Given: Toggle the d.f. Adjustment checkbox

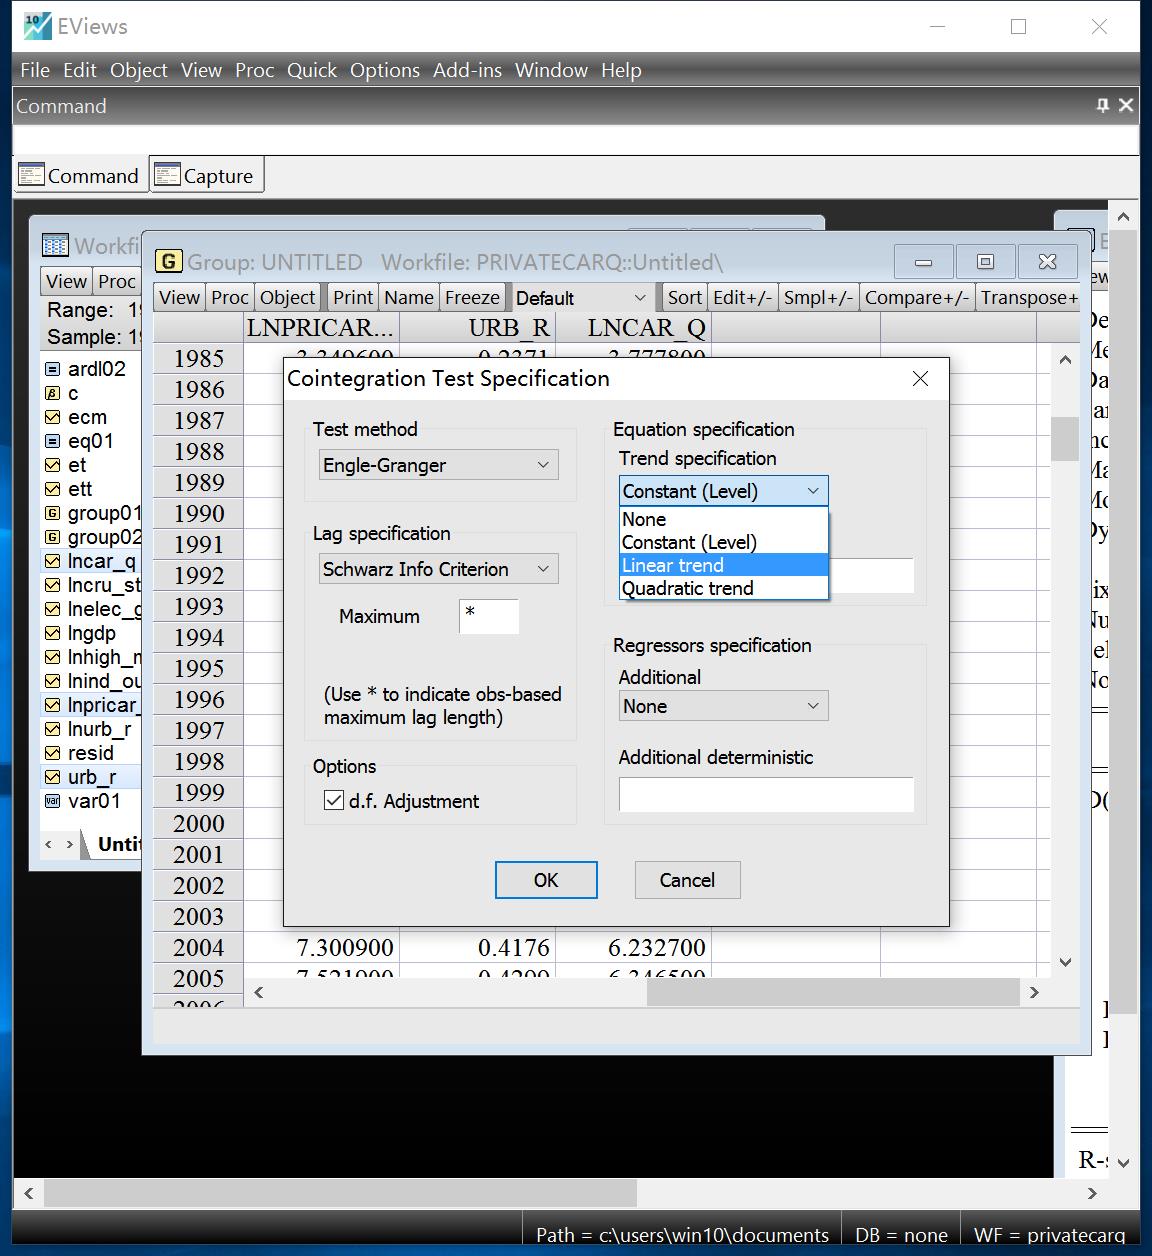Looking at the screenshot, I should (x=334, y=801).
